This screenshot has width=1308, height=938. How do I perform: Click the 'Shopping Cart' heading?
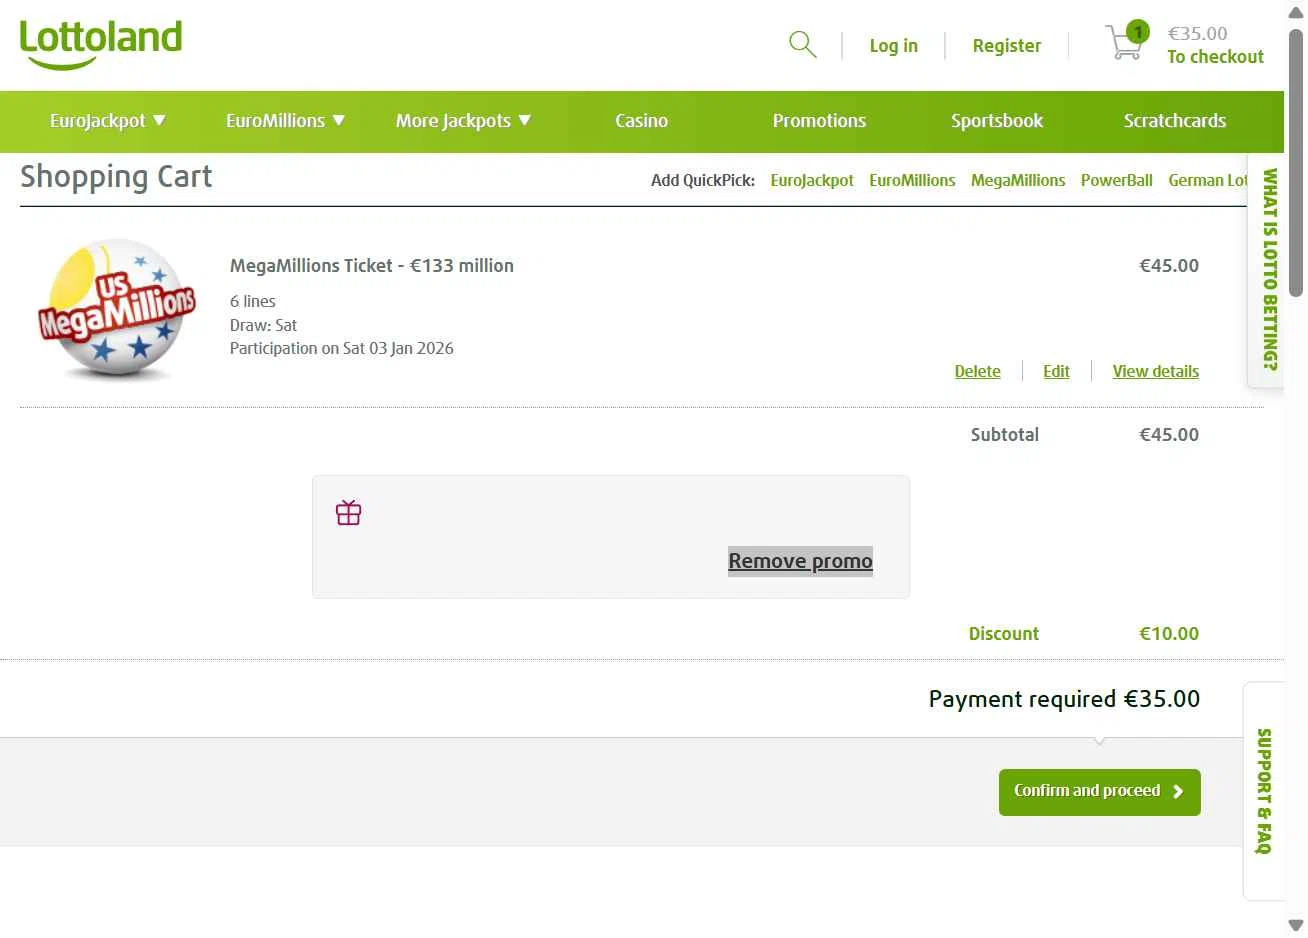116,177
